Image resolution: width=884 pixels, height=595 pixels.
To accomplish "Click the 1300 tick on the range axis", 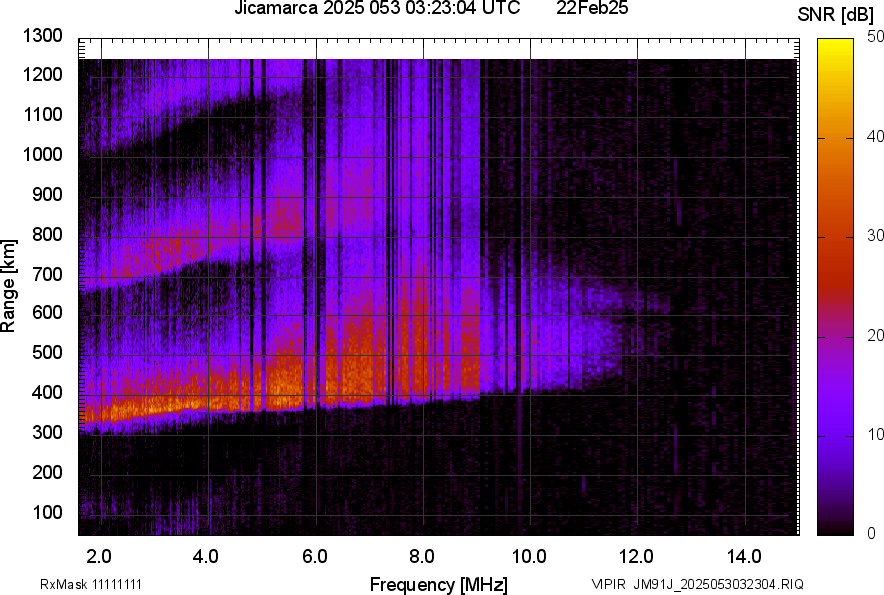I will 42,36.
